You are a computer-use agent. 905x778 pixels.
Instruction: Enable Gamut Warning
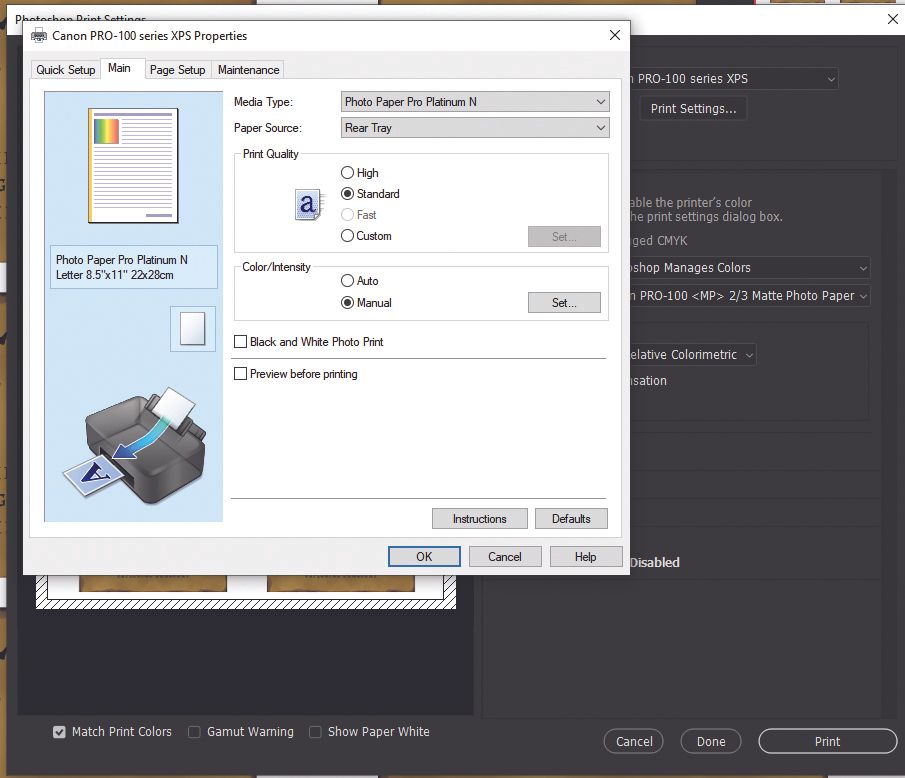(193, 732)
